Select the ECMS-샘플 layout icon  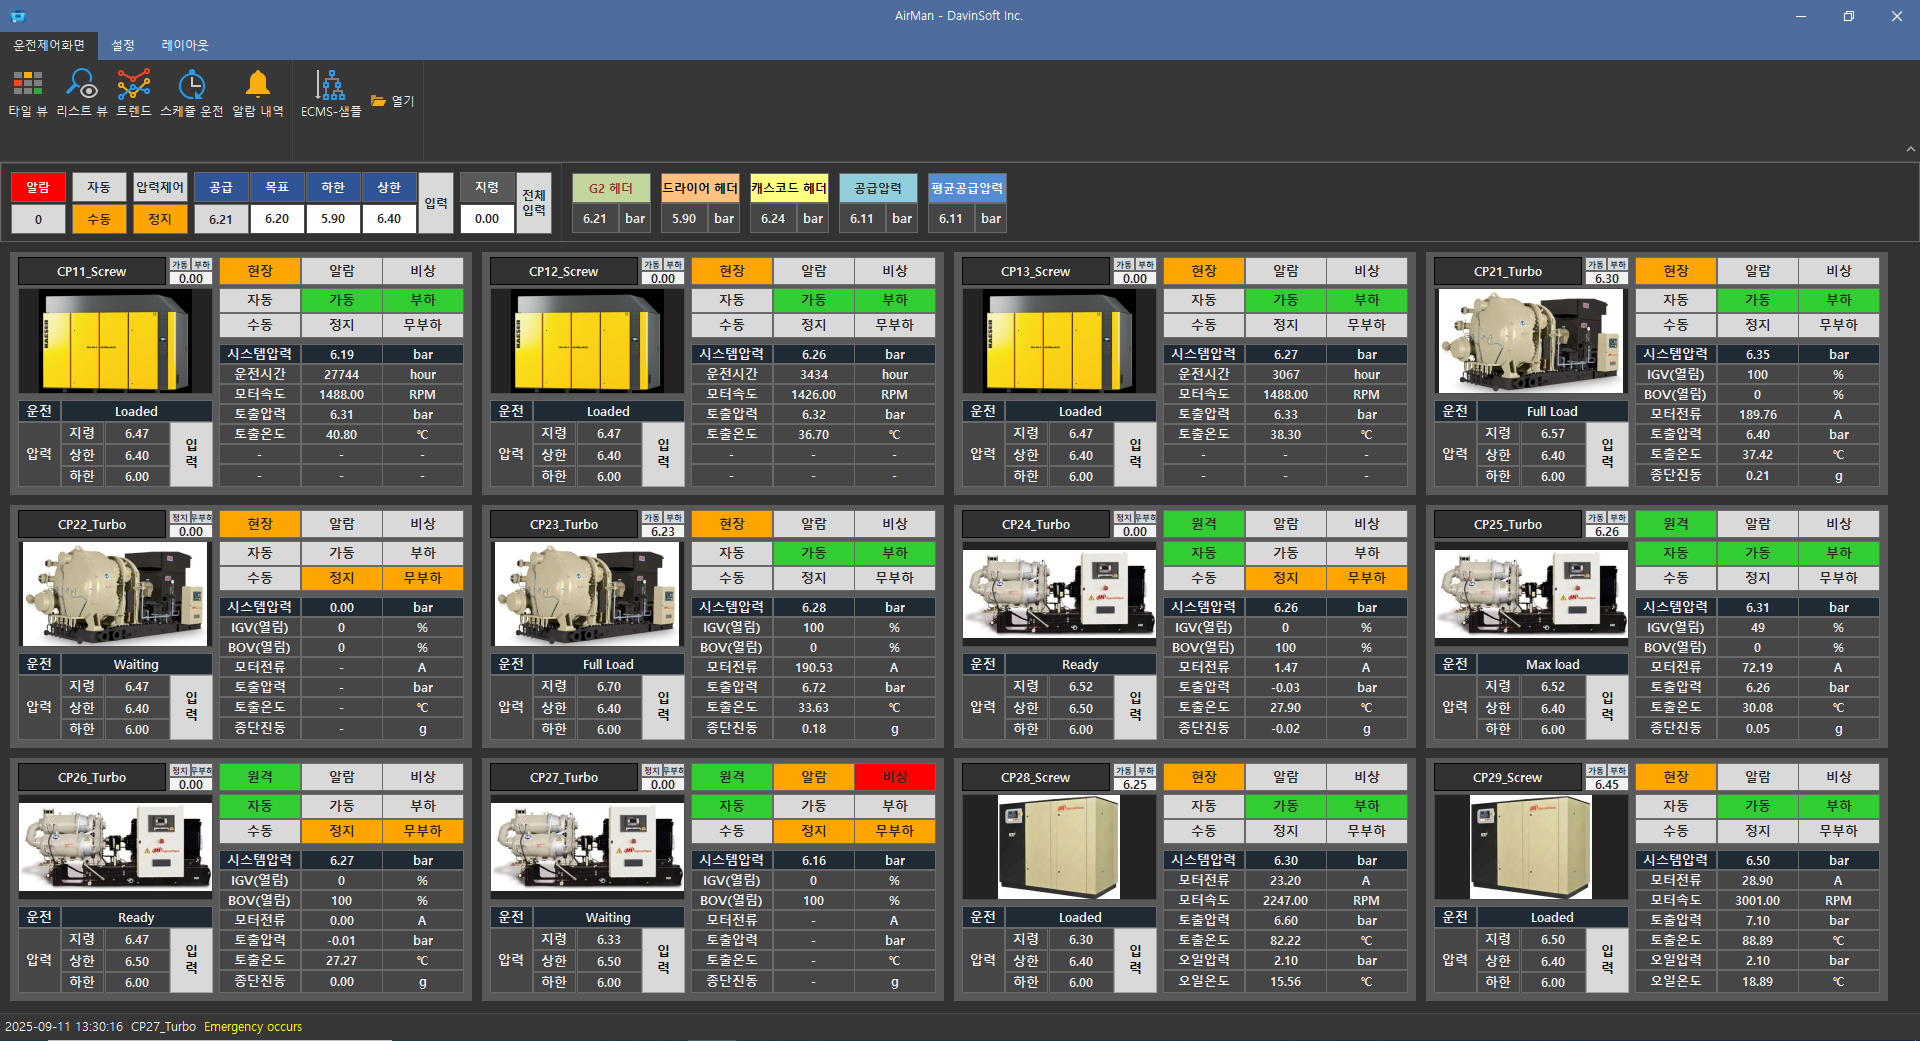click(x=330, y=94)
